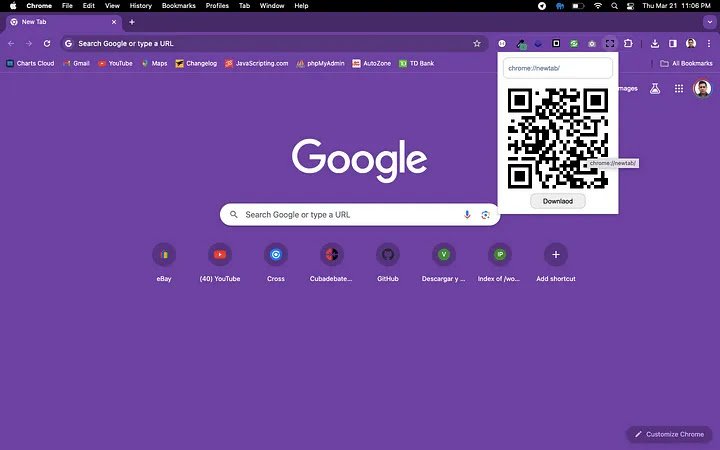Click the QR code image

click(557, 139)
